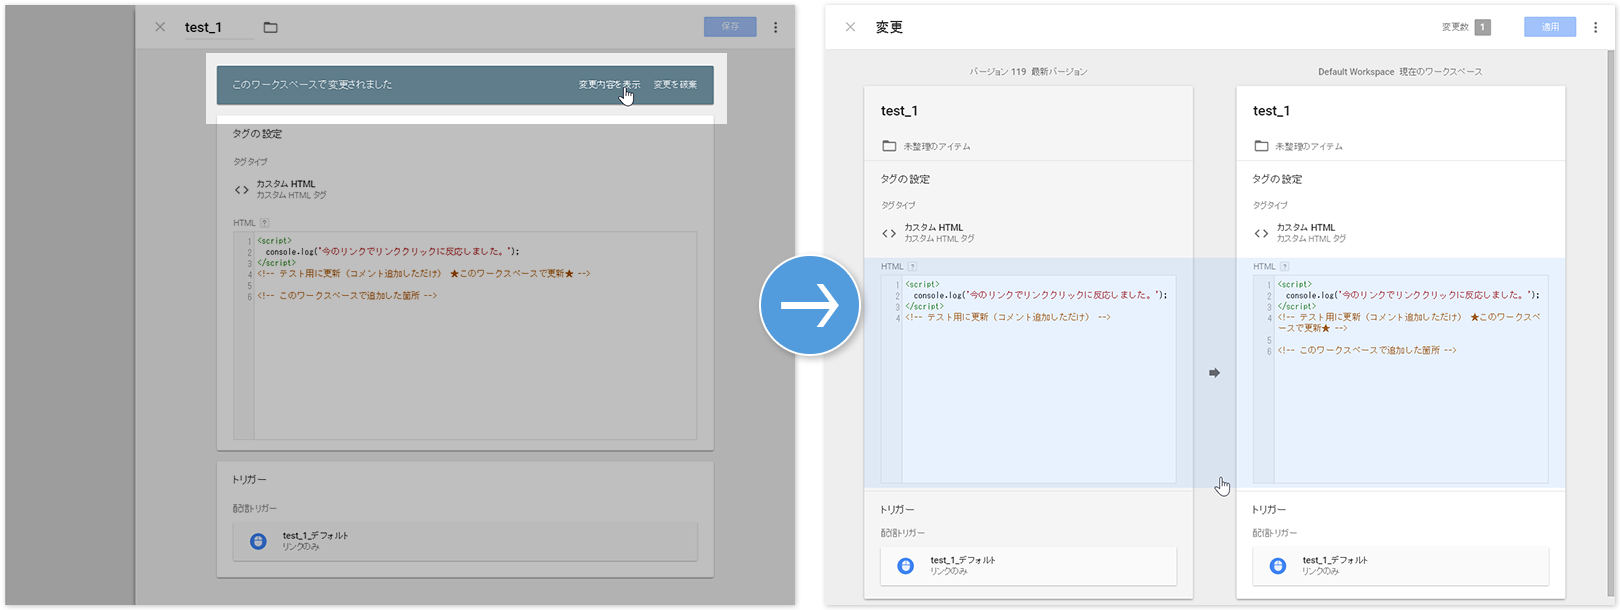Click the HTML code block in the Default Workspace card
The width and height of the screenshot is (1620, 610).
pyautogui.click(x=1400, y=380)
